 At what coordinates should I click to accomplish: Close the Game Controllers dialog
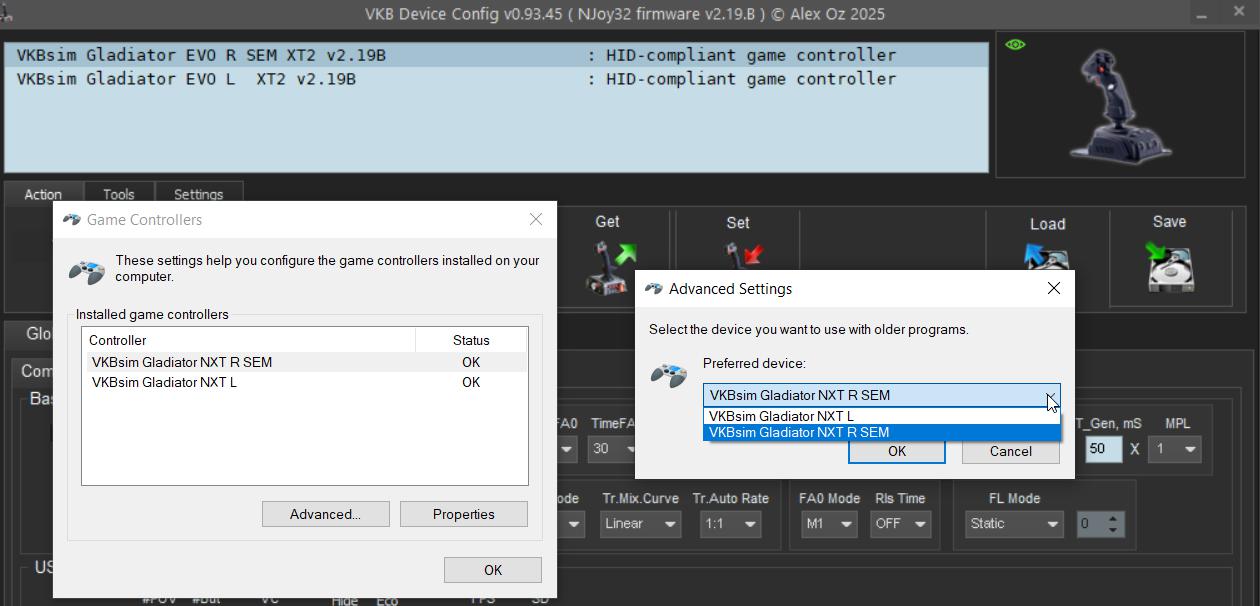click(536, 220)
